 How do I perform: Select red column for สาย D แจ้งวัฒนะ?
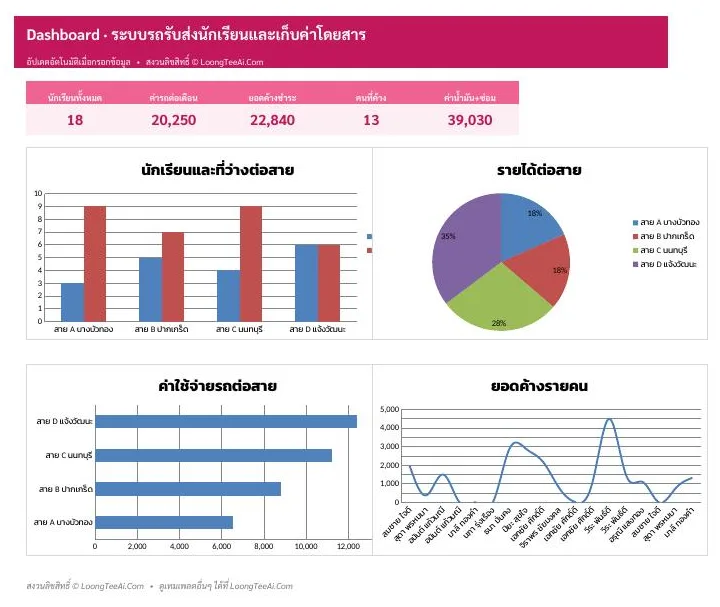(x=329, y=283)
